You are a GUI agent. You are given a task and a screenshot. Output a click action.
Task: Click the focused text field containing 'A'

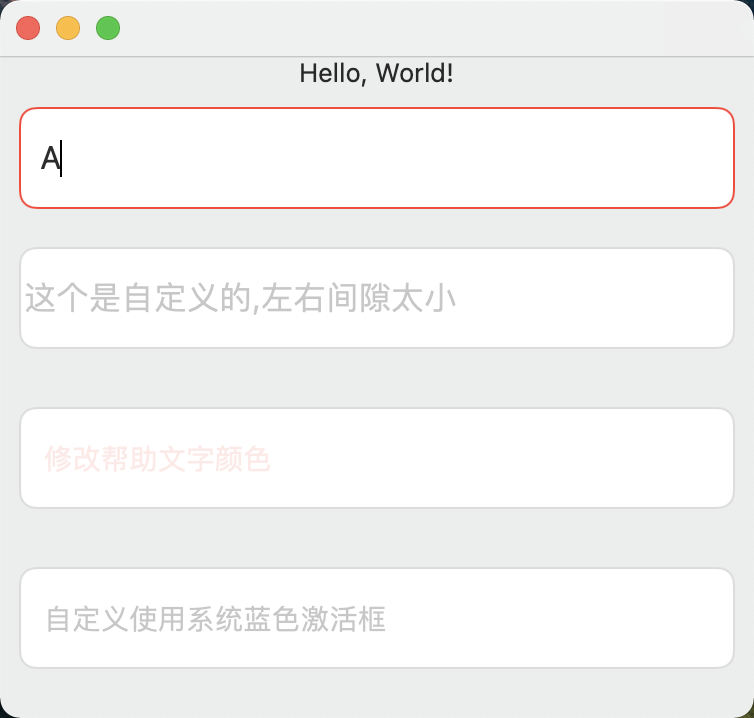377,158
